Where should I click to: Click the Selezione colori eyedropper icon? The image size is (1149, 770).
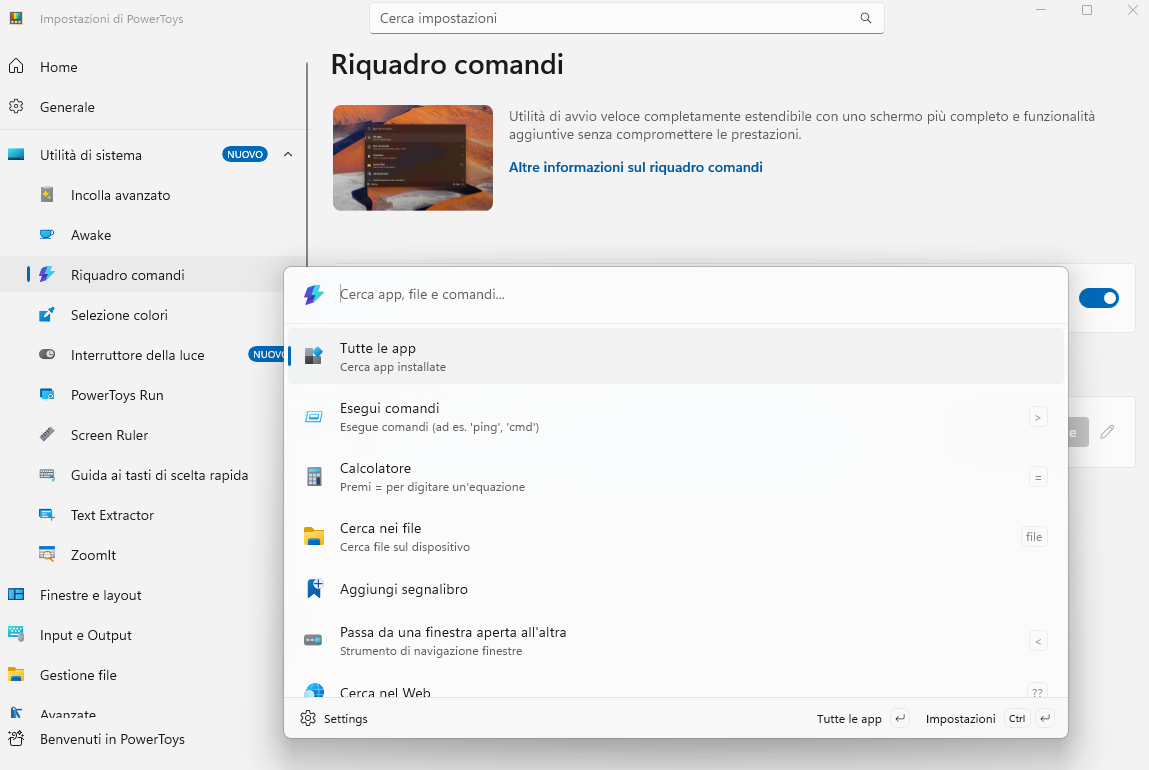pos(47,315)
